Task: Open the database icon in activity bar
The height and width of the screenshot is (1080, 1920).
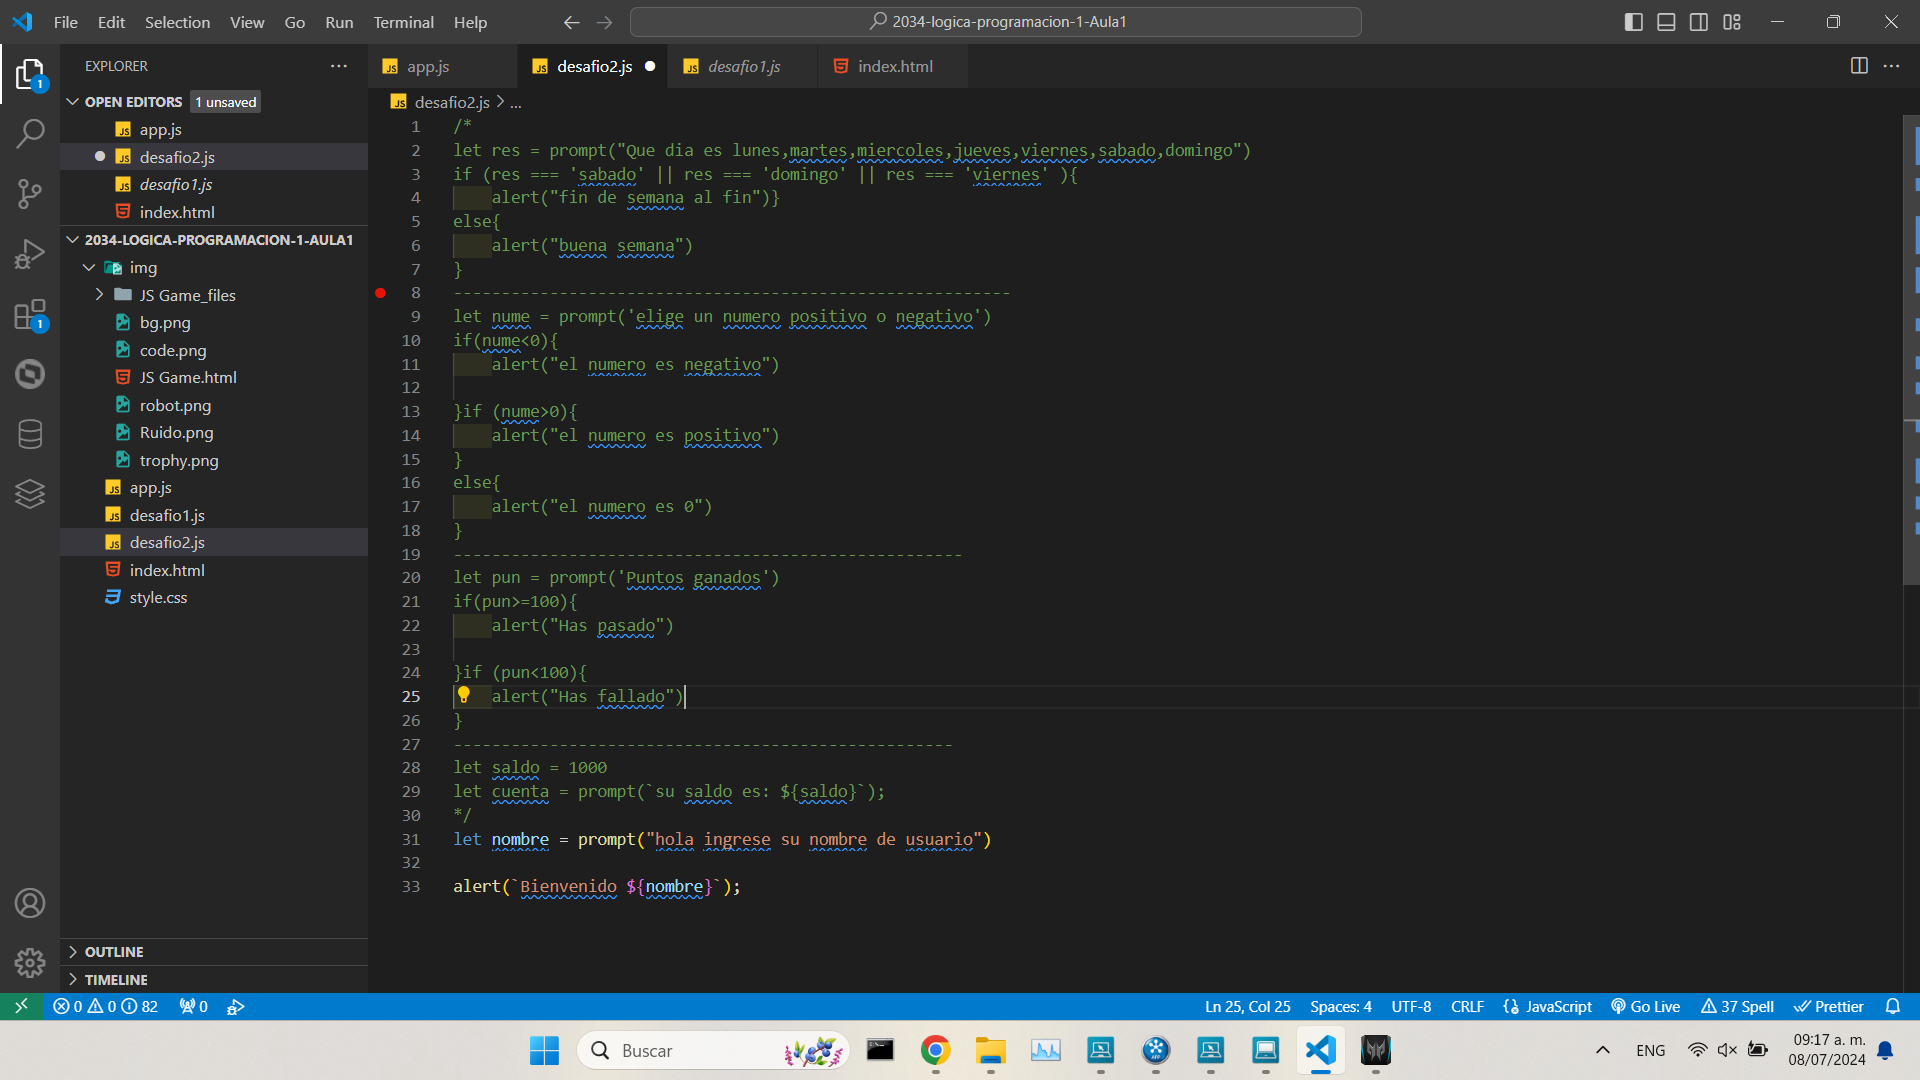Action: click(x=30, y=434)
